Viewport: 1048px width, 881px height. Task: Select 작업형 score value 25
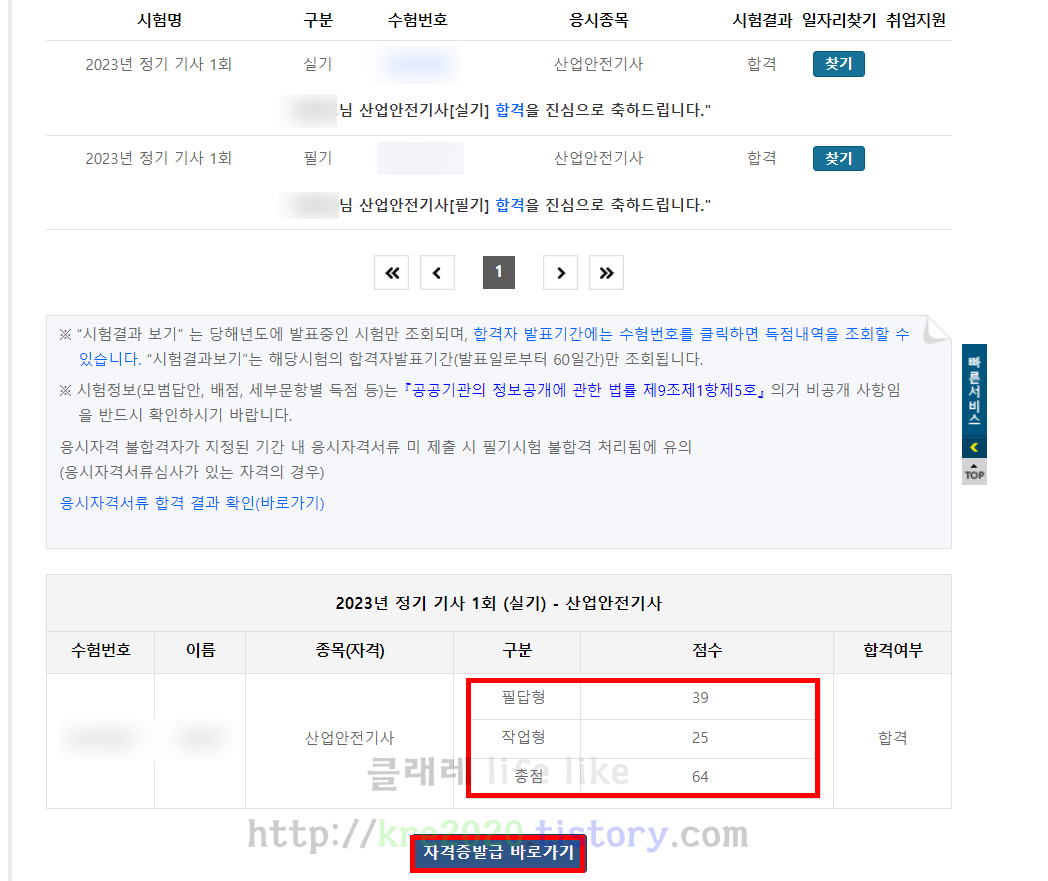(700, 738)
